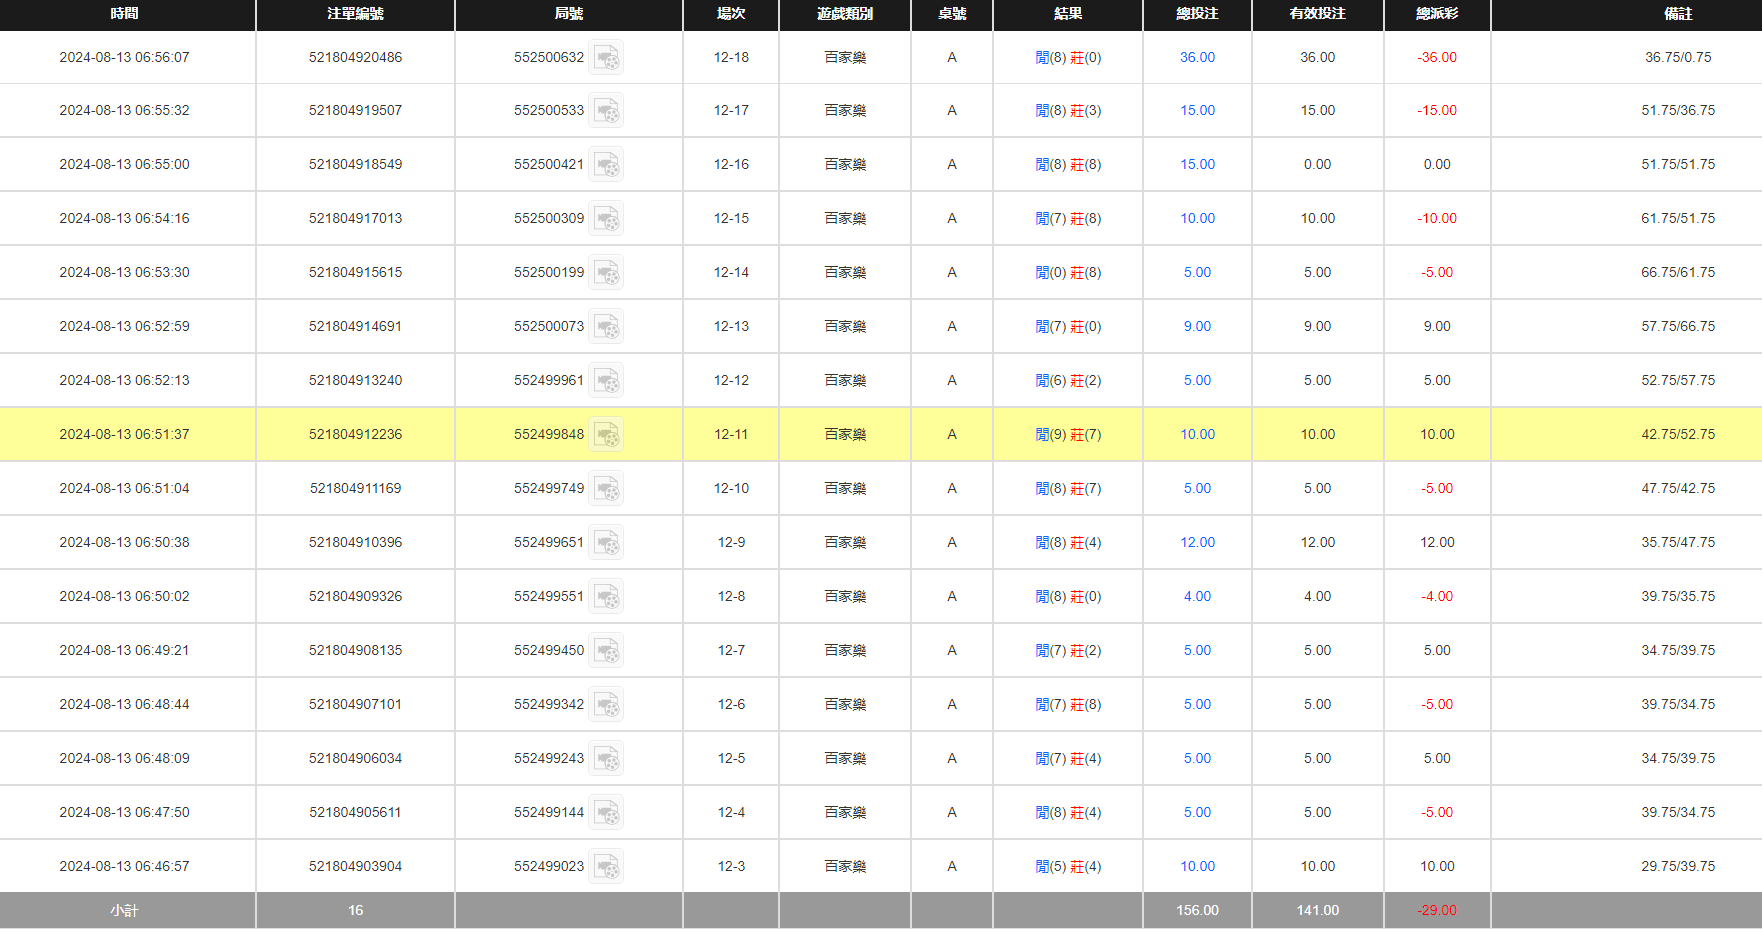
Task: Show video replay for round 552500421
Action: 606,165
